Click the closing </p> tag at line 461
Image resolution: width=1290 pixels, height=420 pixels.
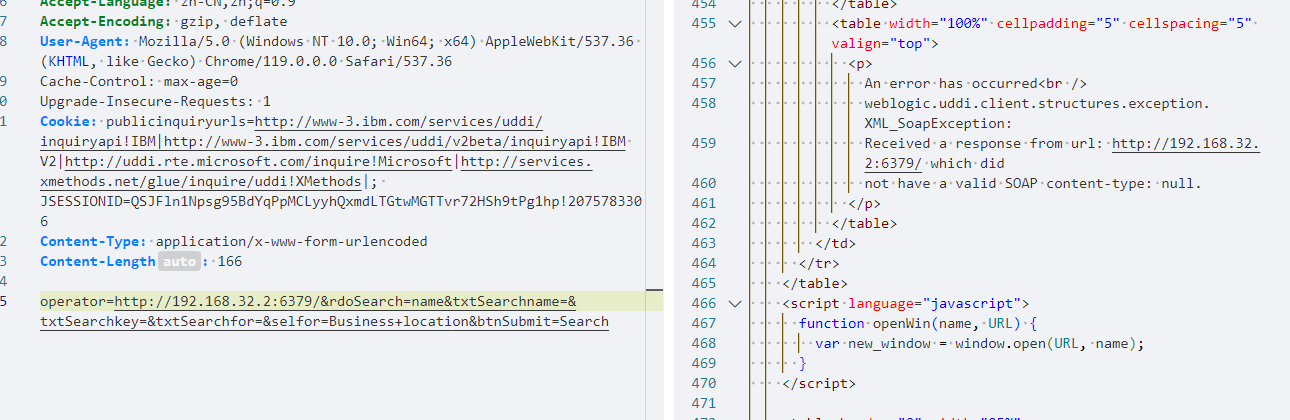[x=864, y=203]
